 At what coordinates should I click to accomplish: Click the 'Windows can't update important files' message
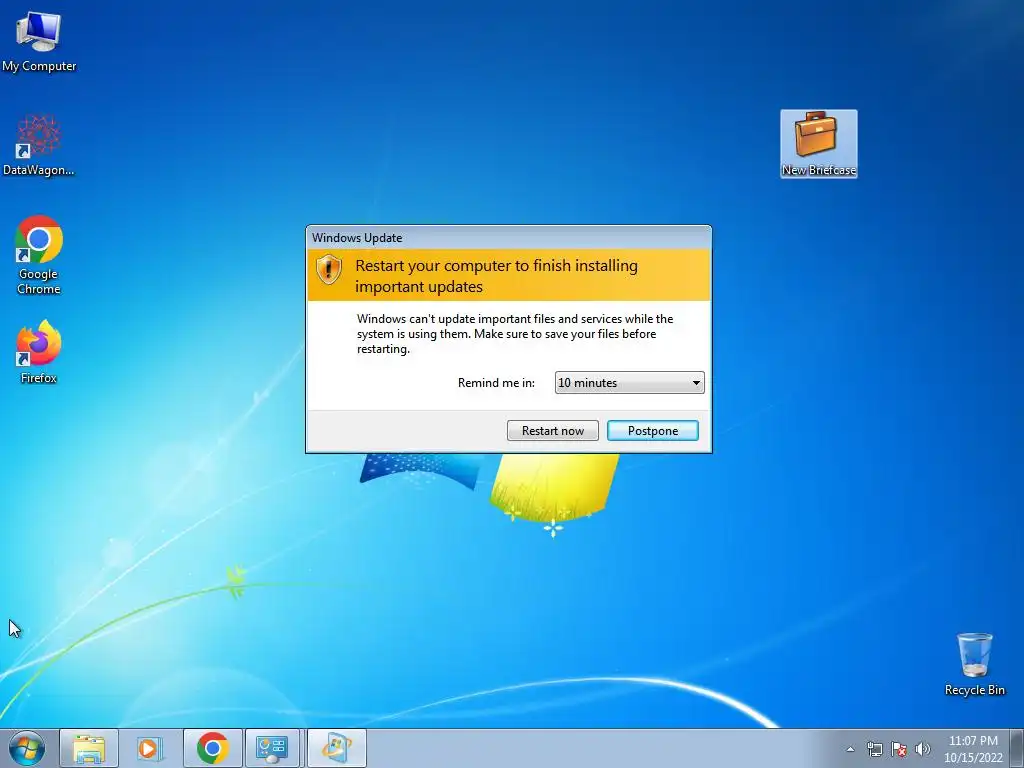click(515, 334)
